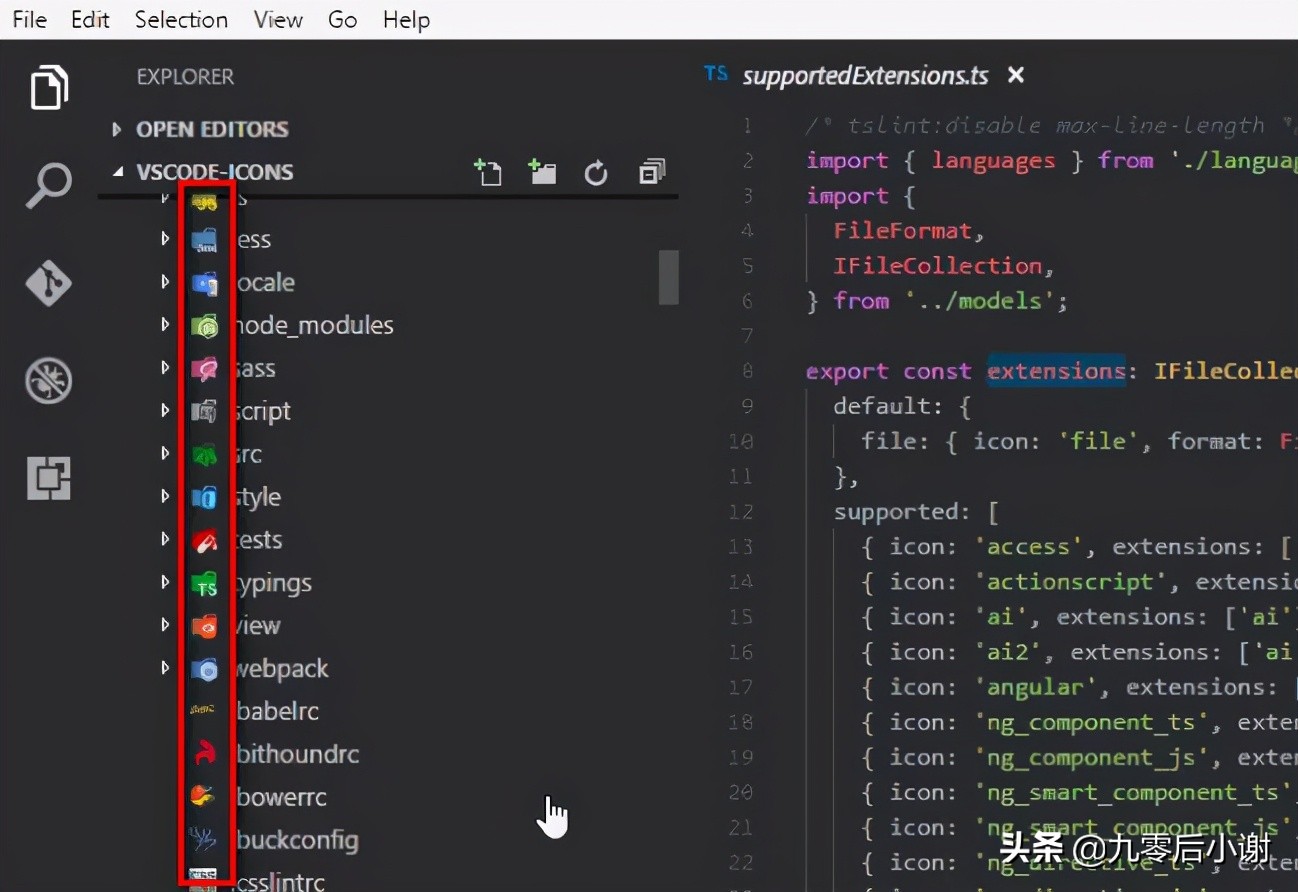
Task: Expand the src folder arrow
Action: [x=165, y=454]
